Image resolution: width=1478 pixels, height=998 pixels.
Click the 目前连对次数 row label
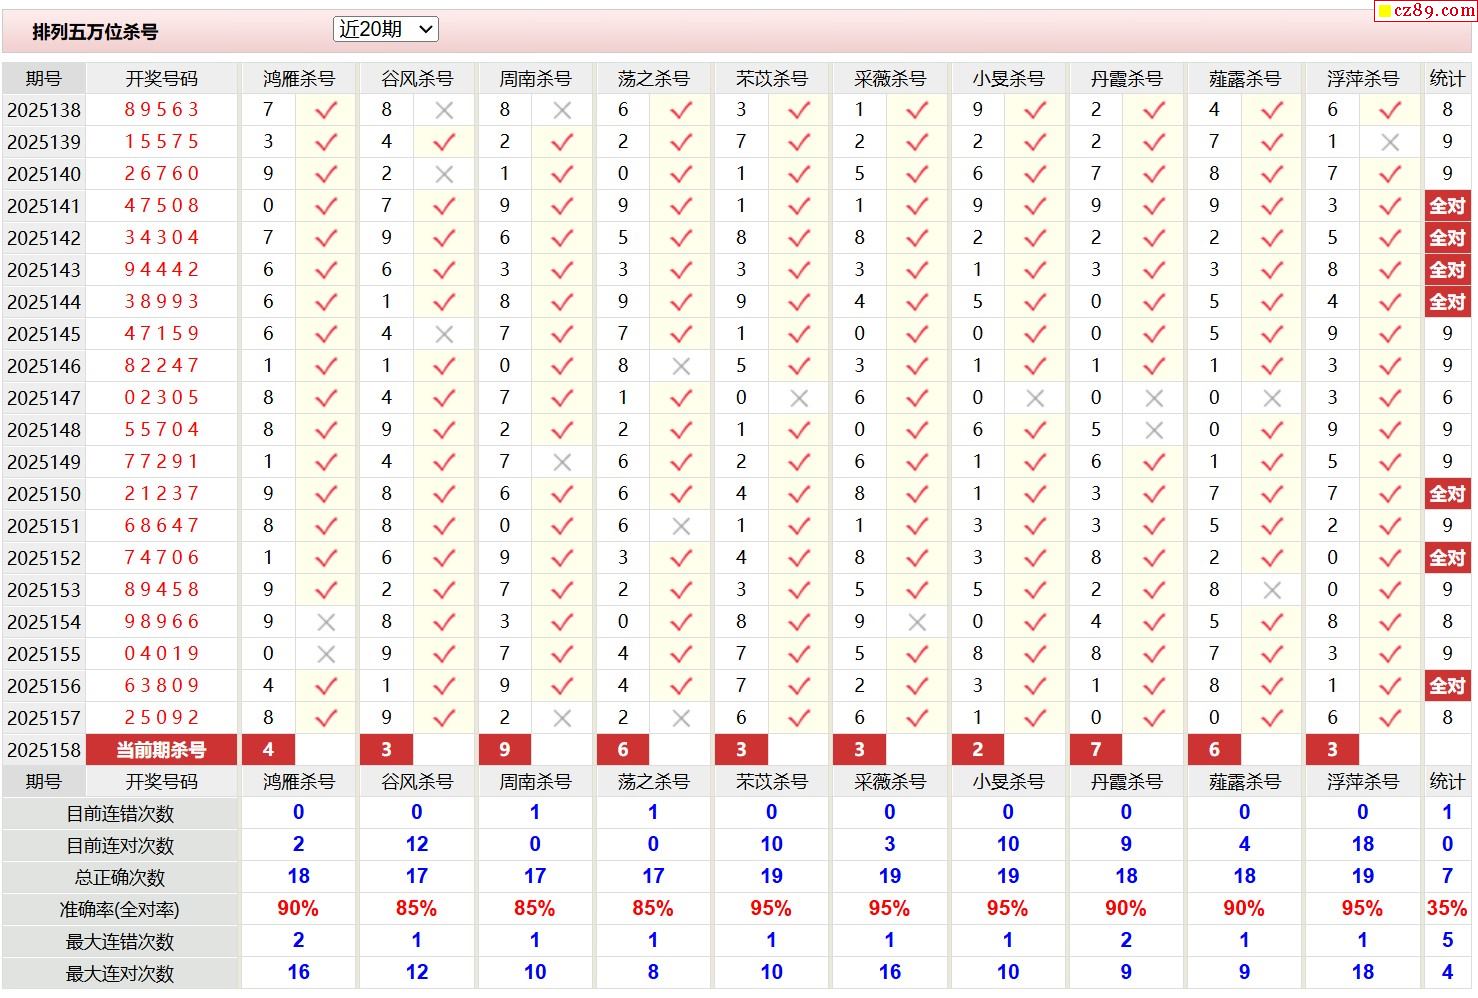[120, 846]
